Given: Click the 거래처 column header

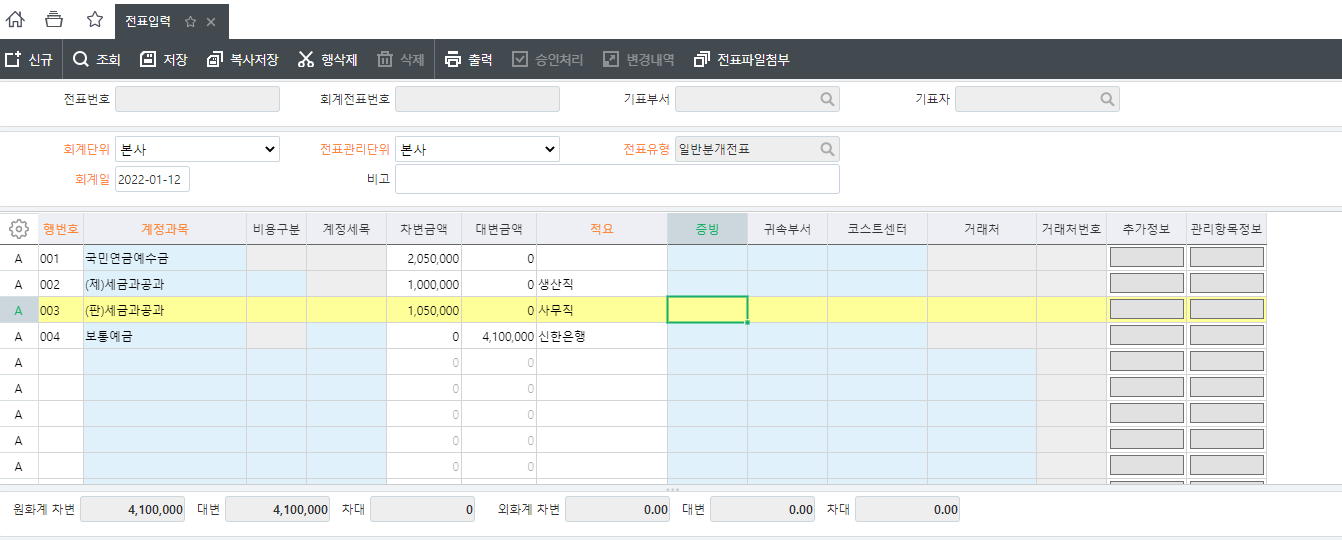Looking at the screenshot, I should coord(982,229).
